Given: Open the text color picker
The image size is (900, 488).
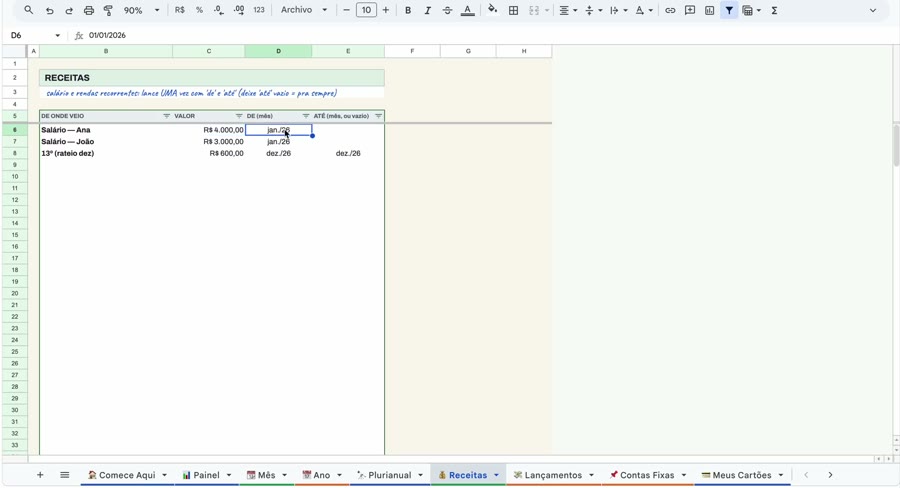Looking at the screenshot, I should coord(468,10).
